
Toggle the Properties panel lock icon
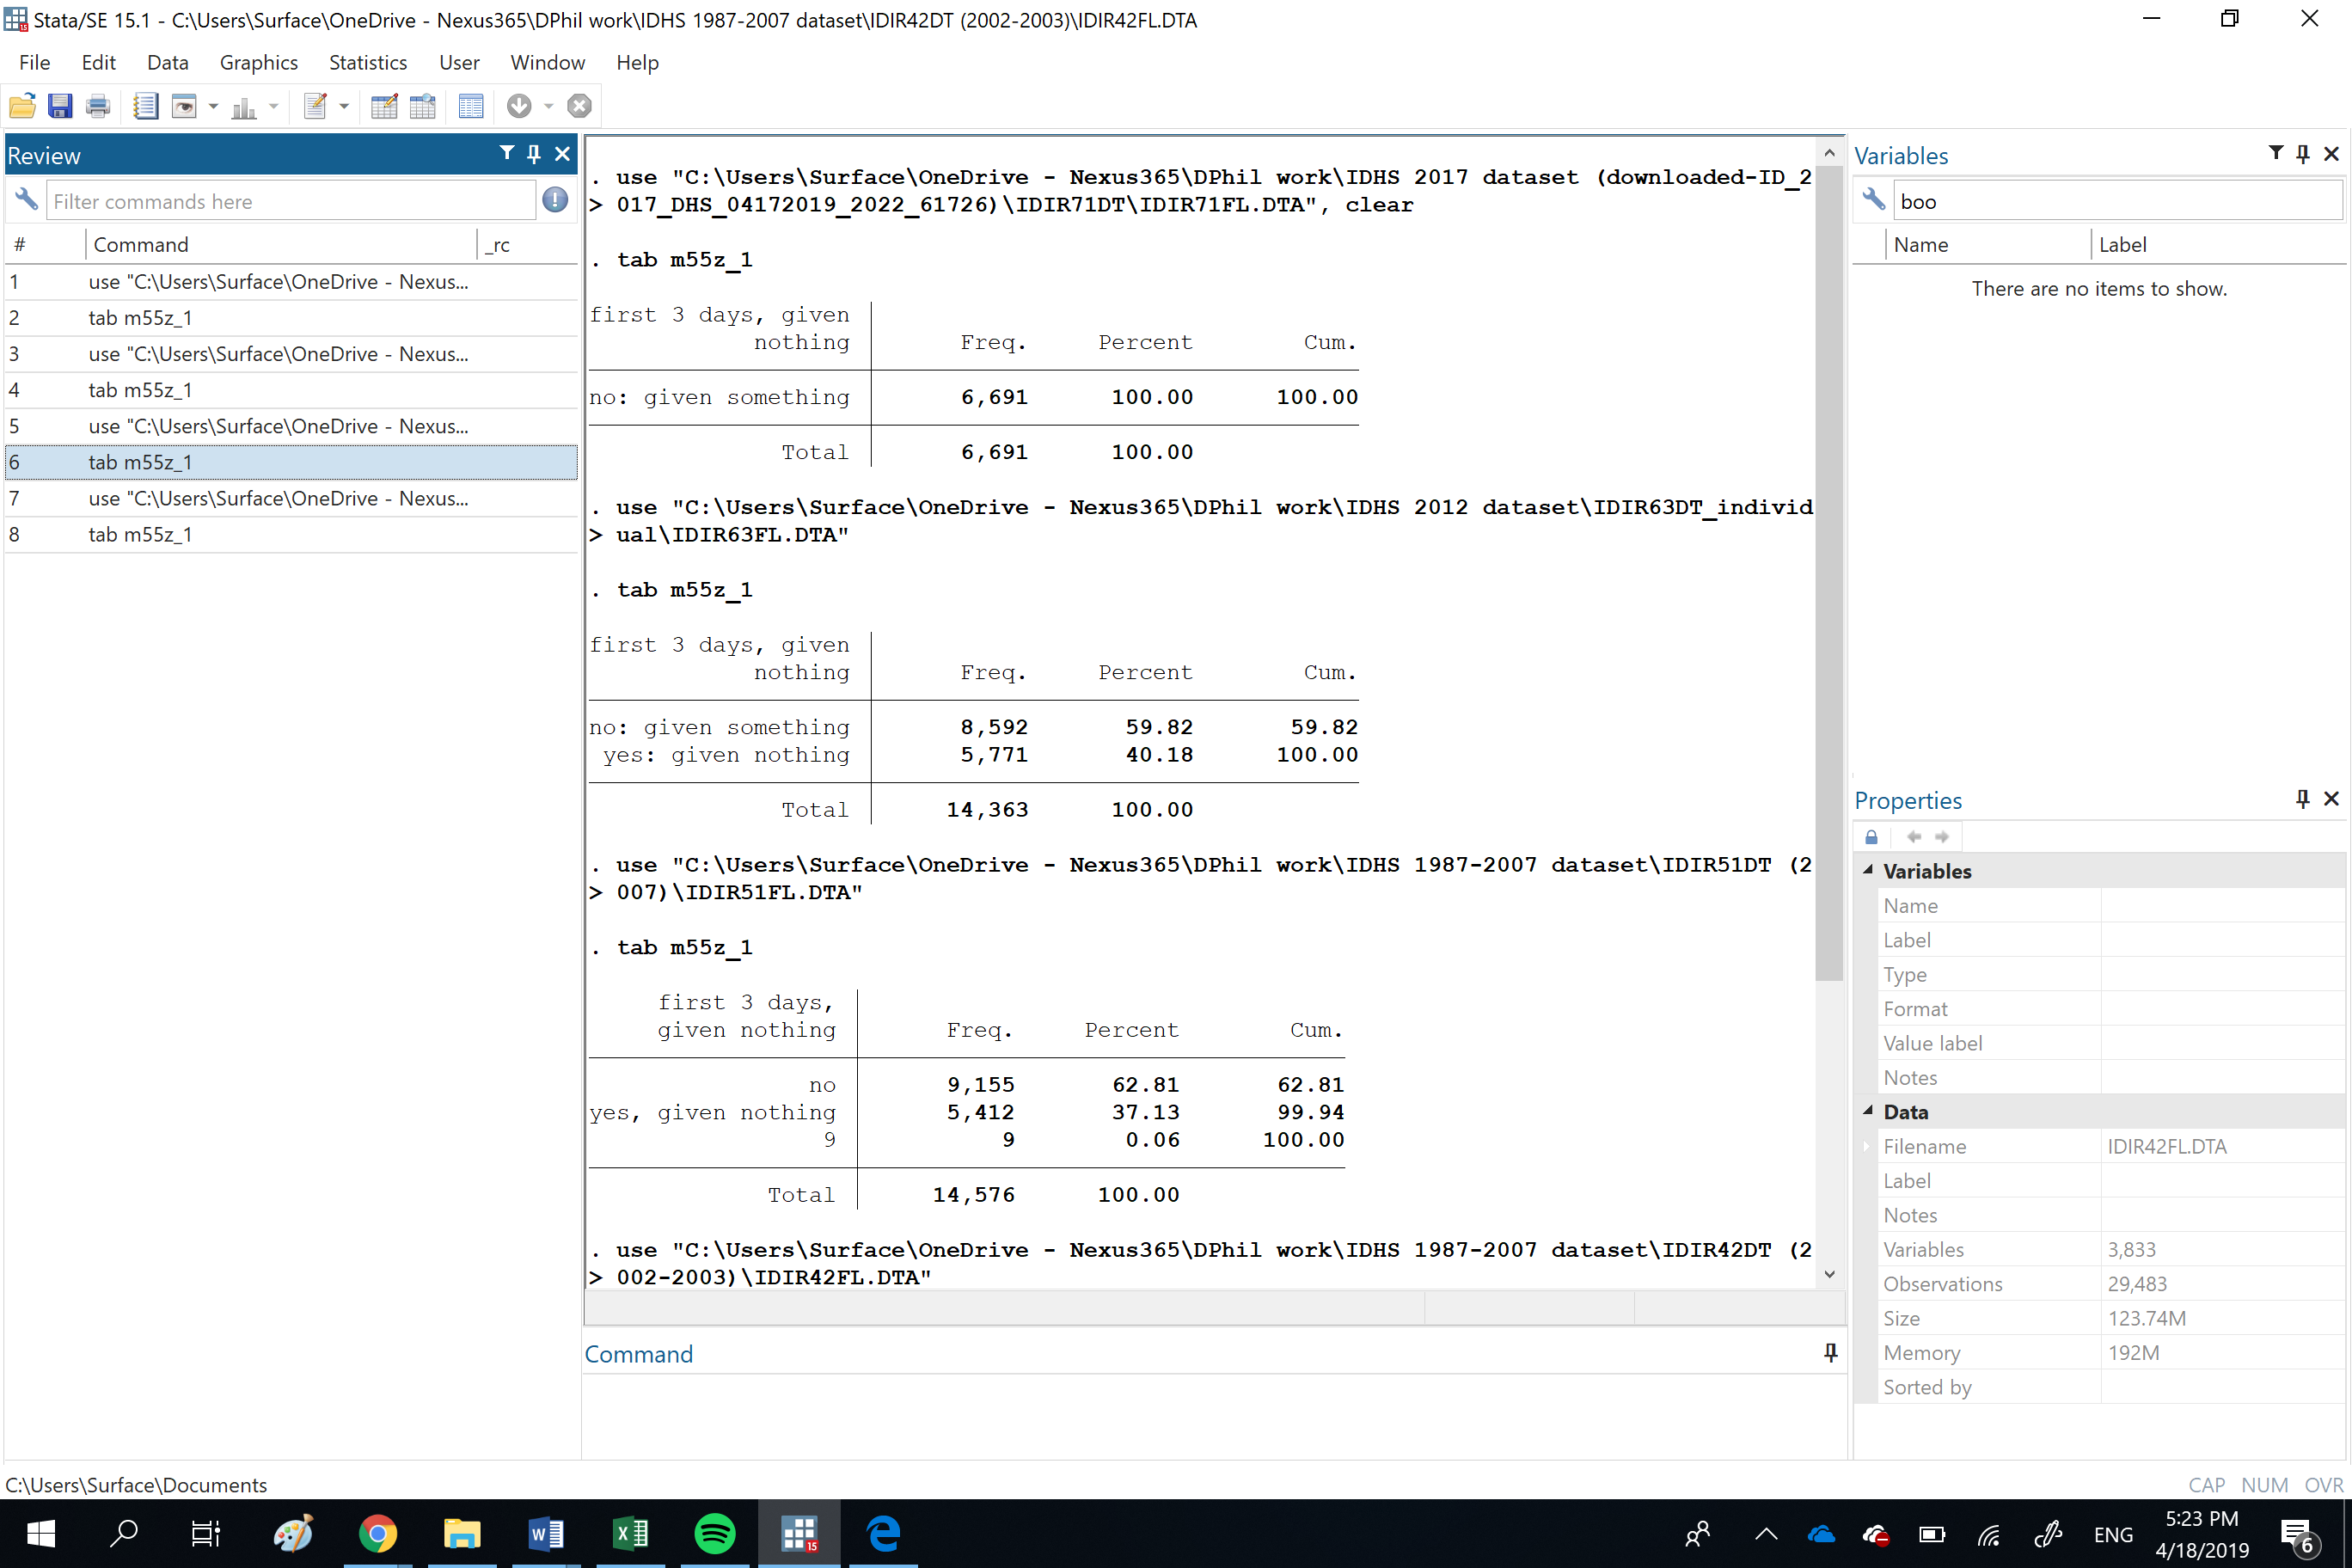pos(1871,837)
